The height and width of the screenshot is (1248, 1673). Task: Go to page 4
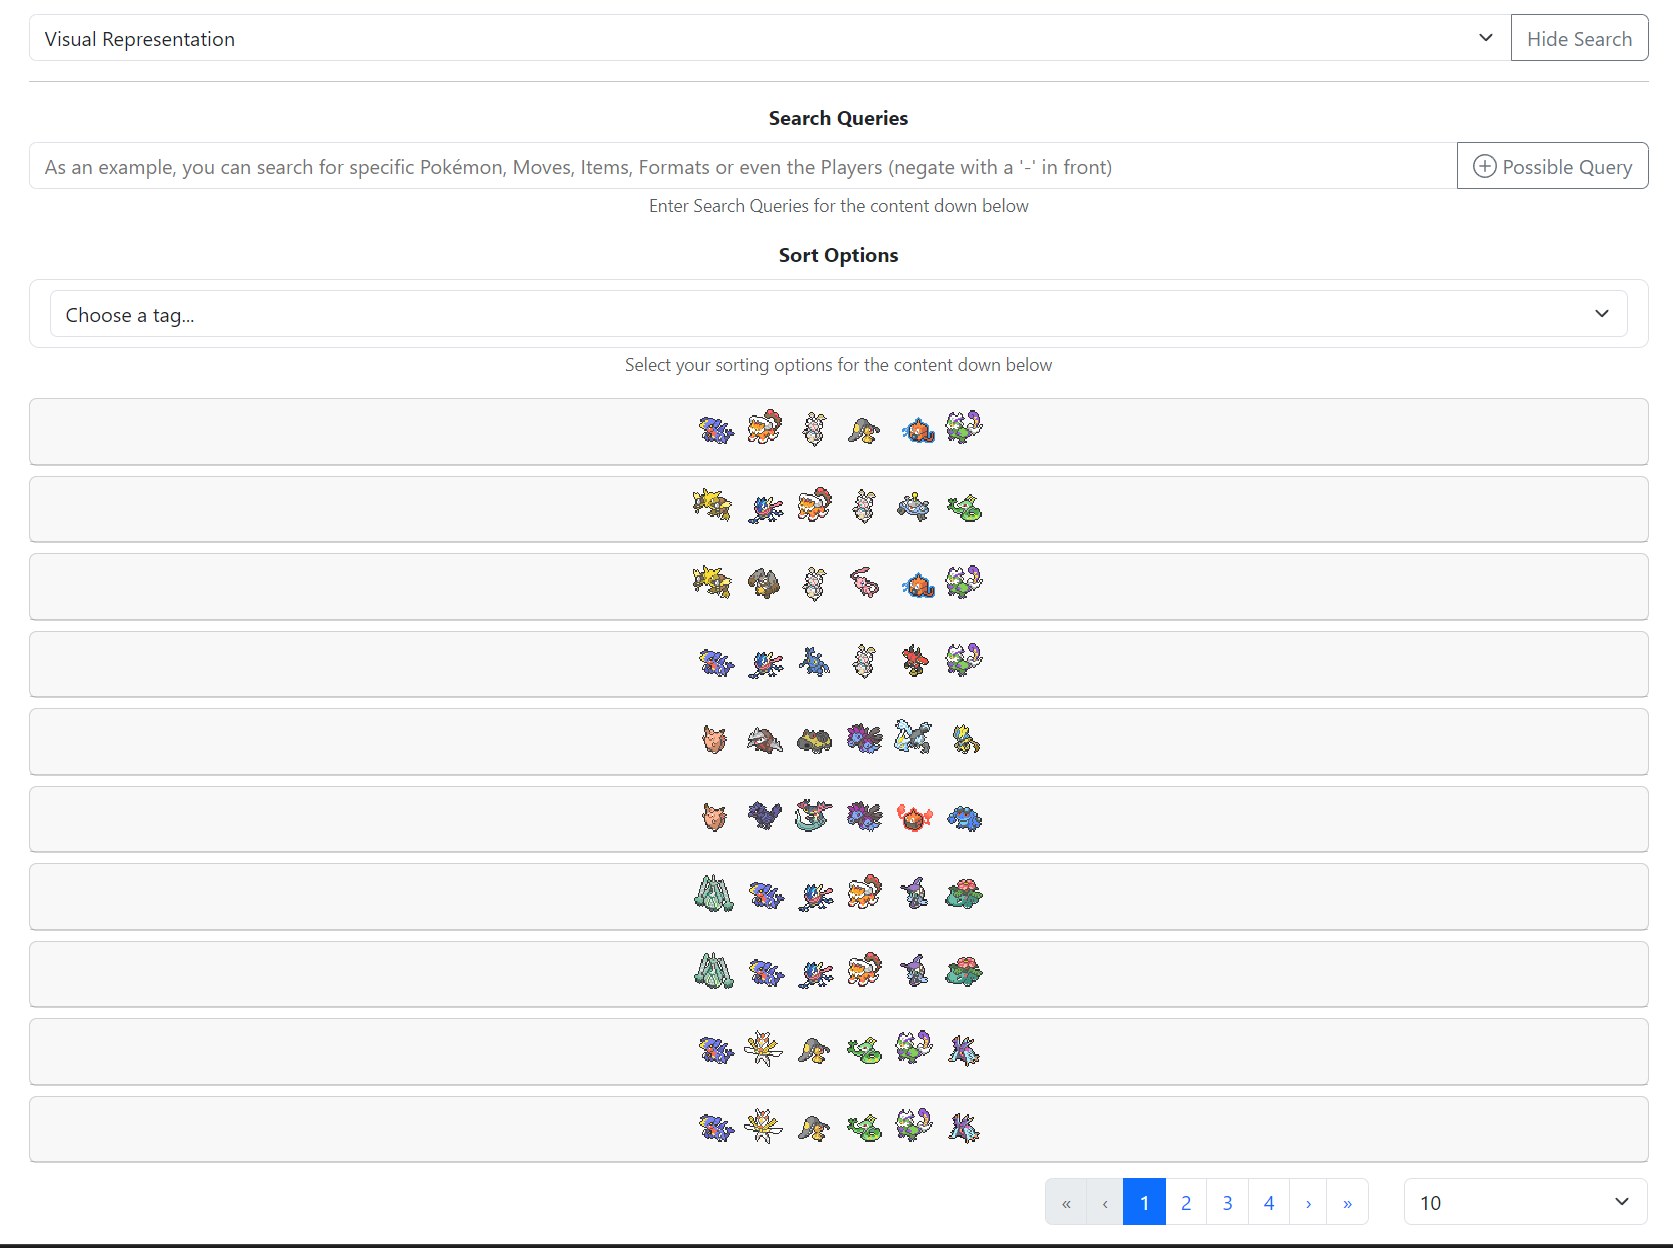click(1269, 1202)
